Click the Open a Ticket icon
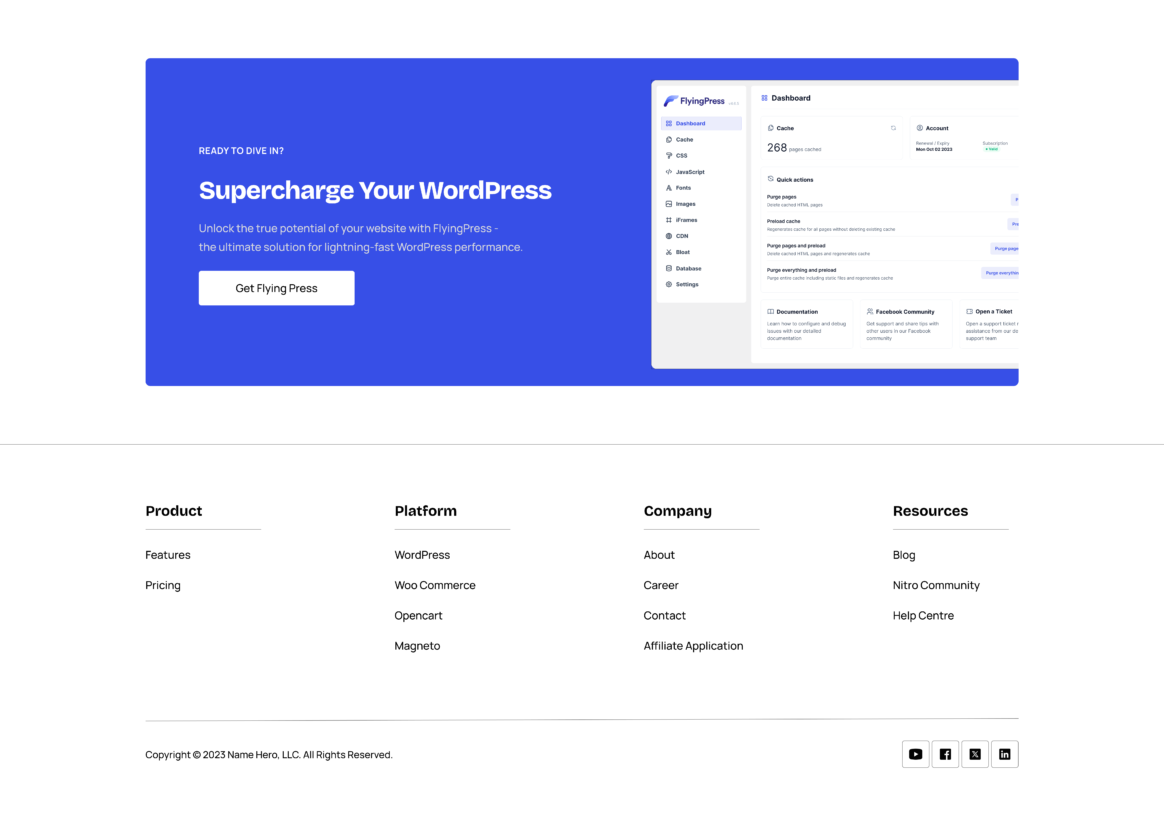1164x826 pixels. point(970,312)
